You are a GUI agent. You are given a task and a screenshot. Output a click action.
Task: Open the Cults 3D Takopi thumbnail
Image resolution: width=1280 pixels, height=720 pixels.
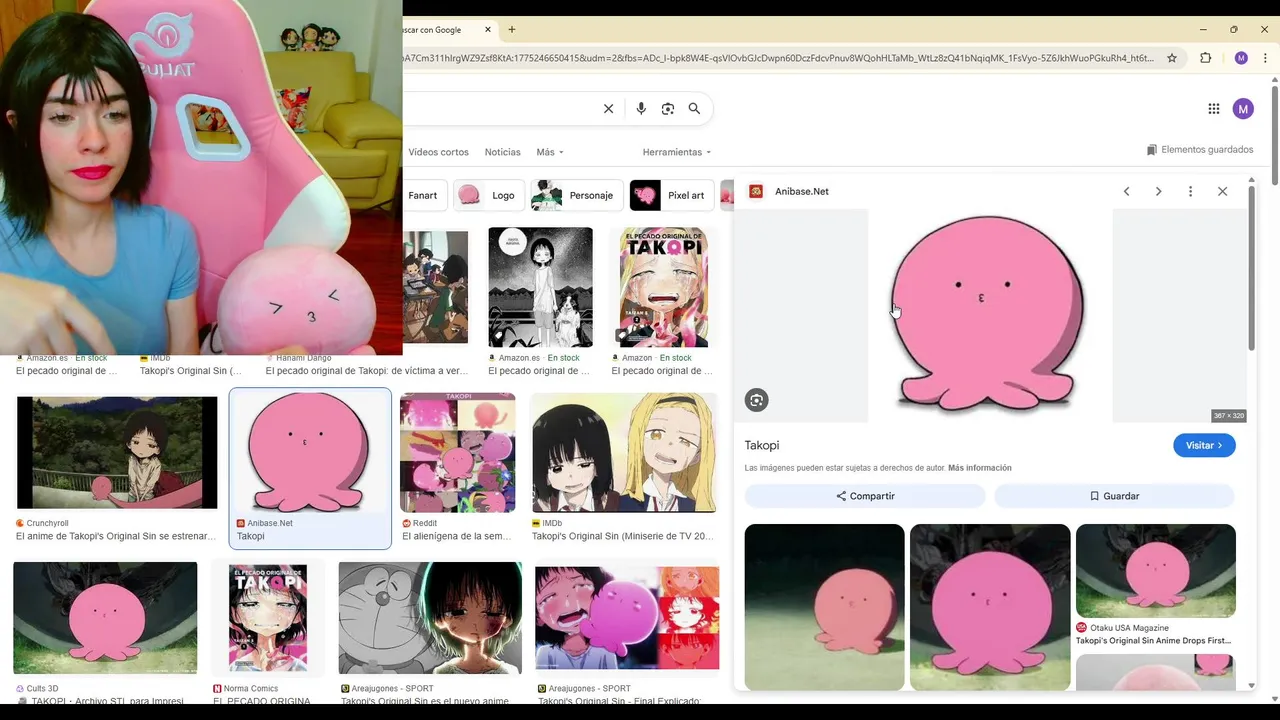(105, 618)
